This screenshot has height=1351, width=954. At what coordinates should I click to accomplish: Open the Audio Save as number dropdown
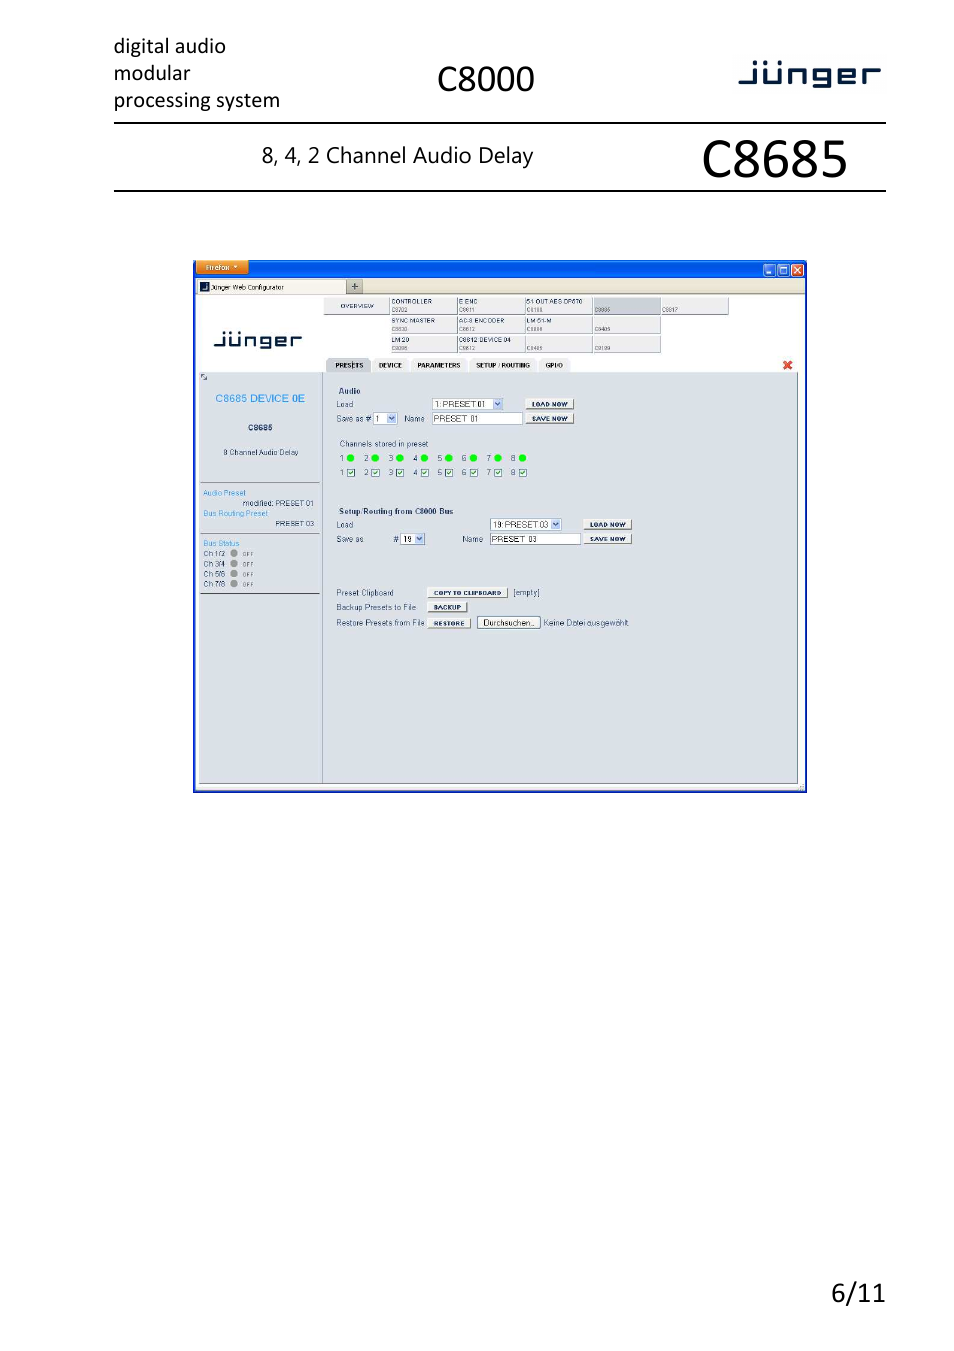385,419
